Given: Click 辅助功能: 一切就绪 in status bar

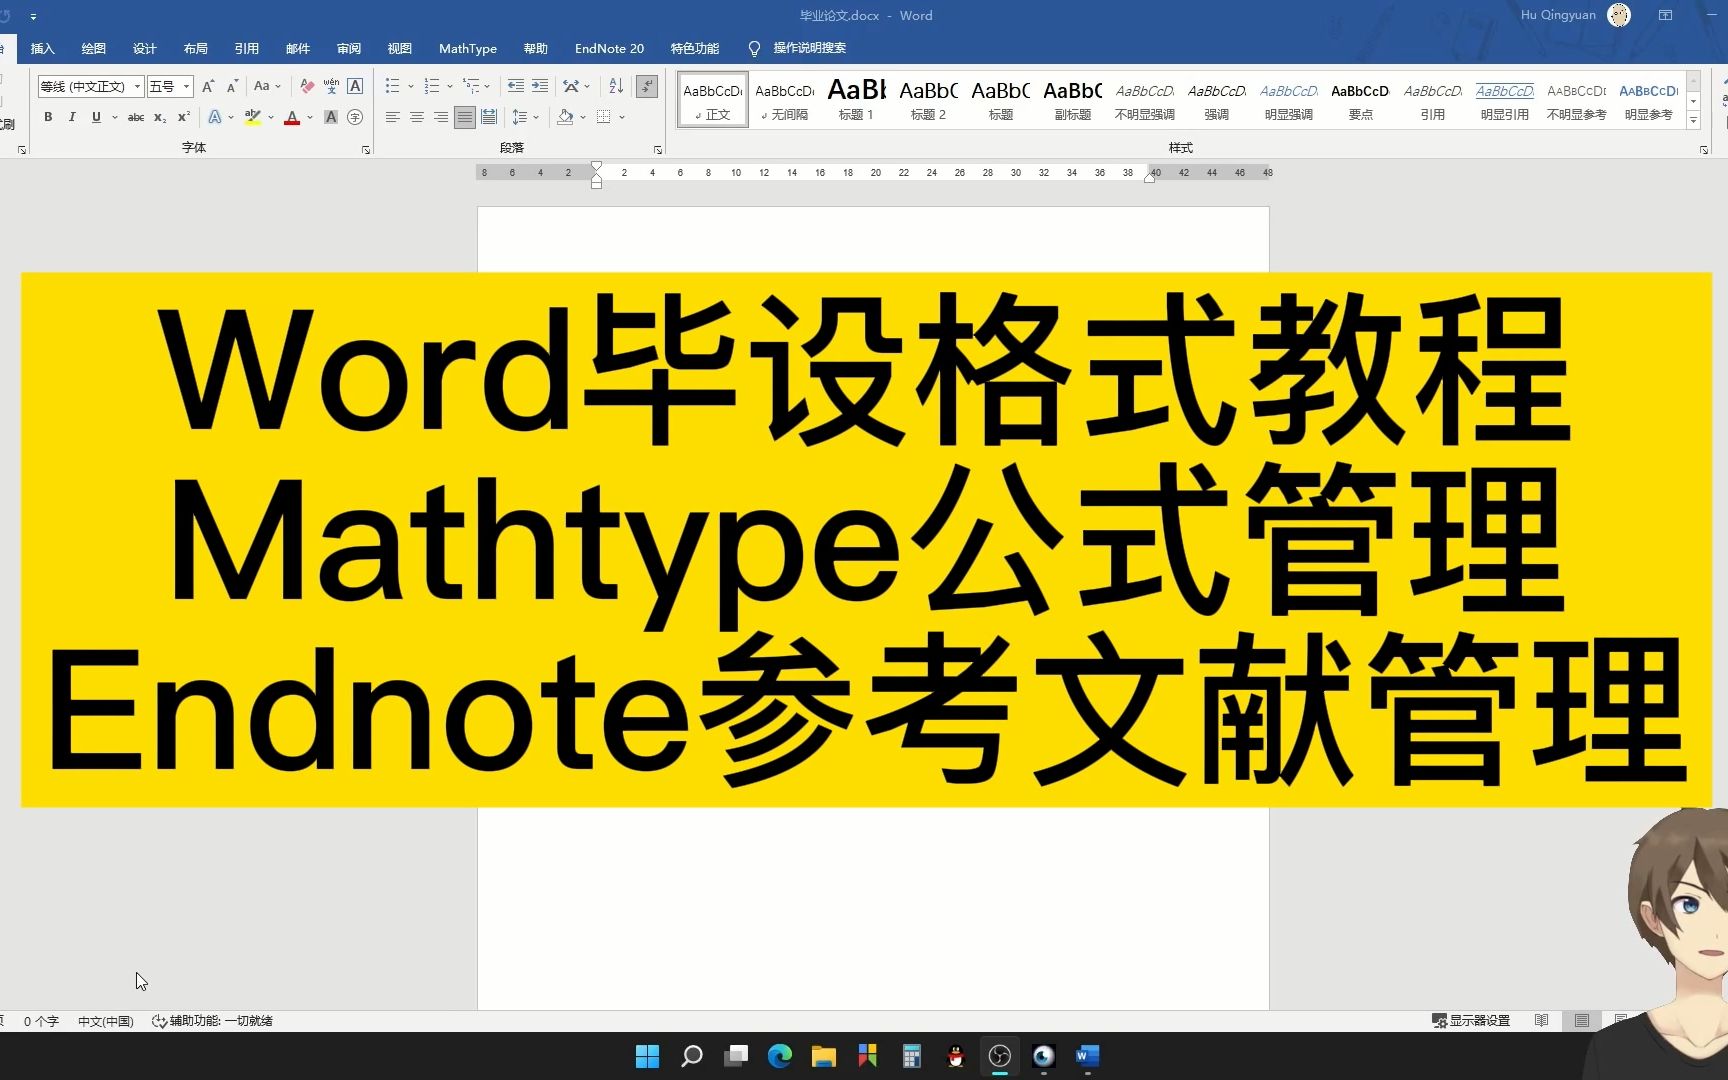Looking at the screenshot, I should (x=212, y=1021).
